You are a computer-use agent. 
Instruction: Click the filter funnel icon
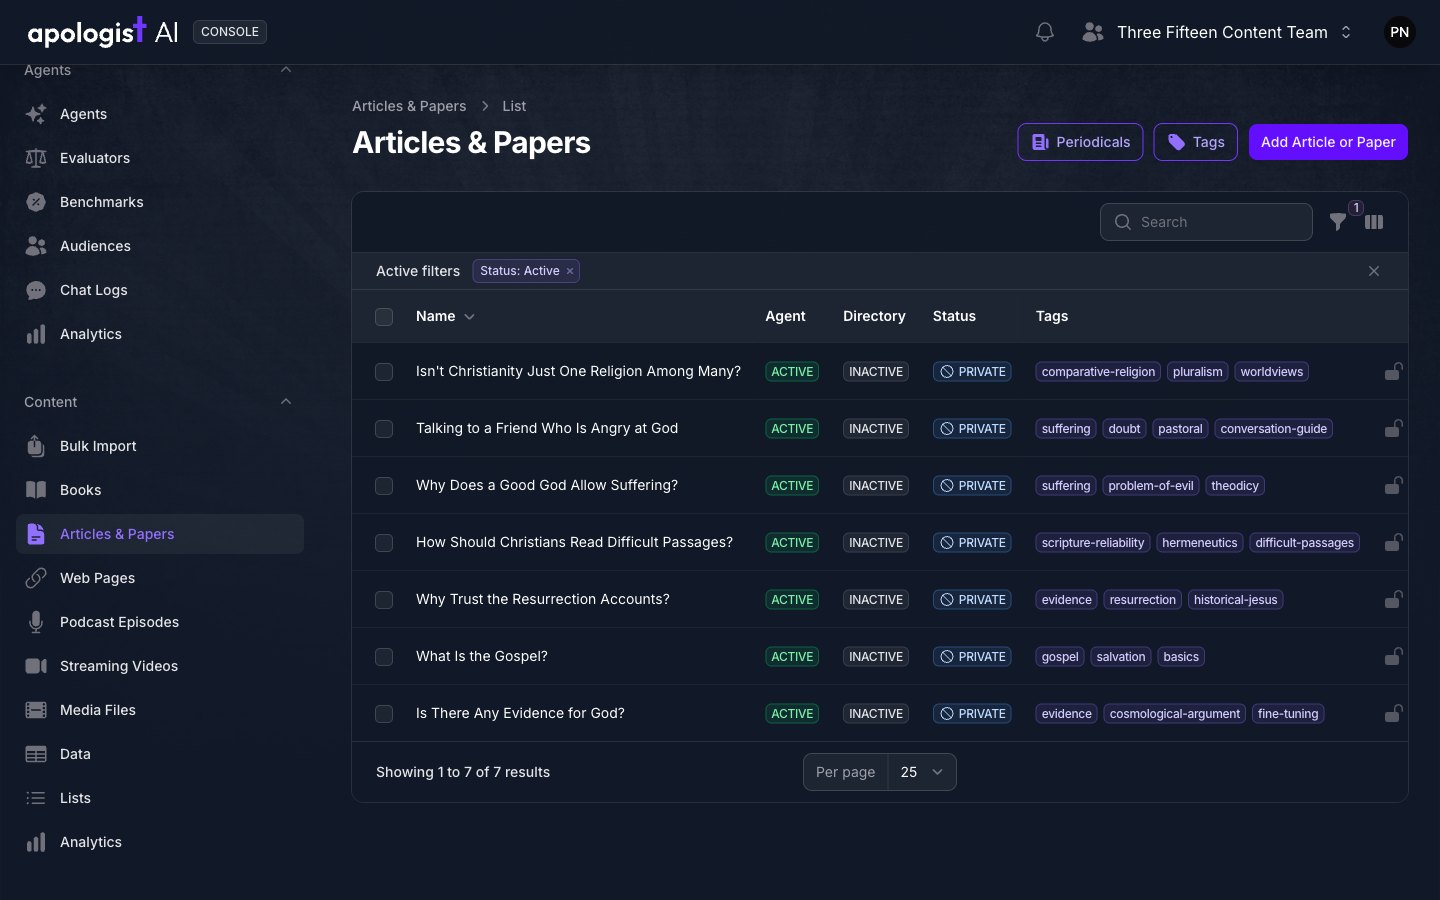pos(1338,222)
